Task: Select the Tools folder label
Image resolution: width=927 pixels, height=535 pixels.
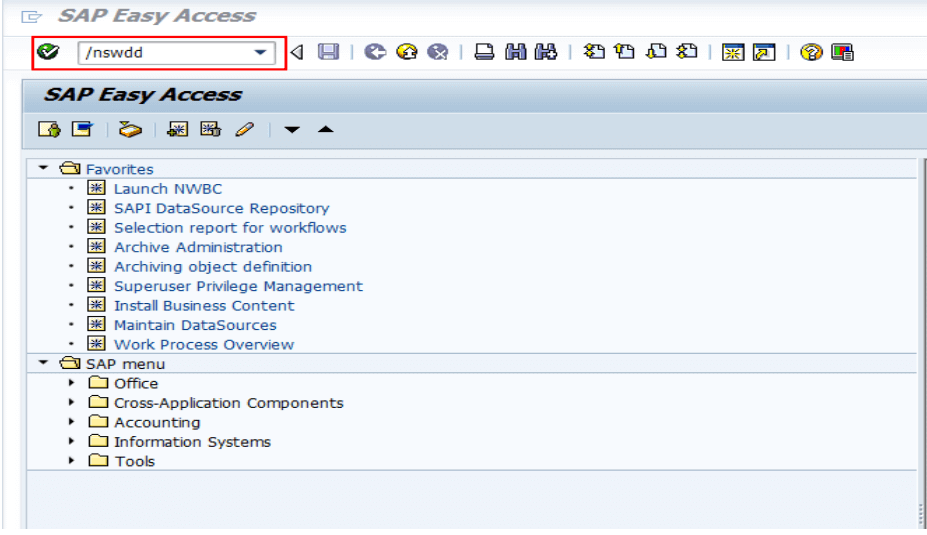Action: 134,461
